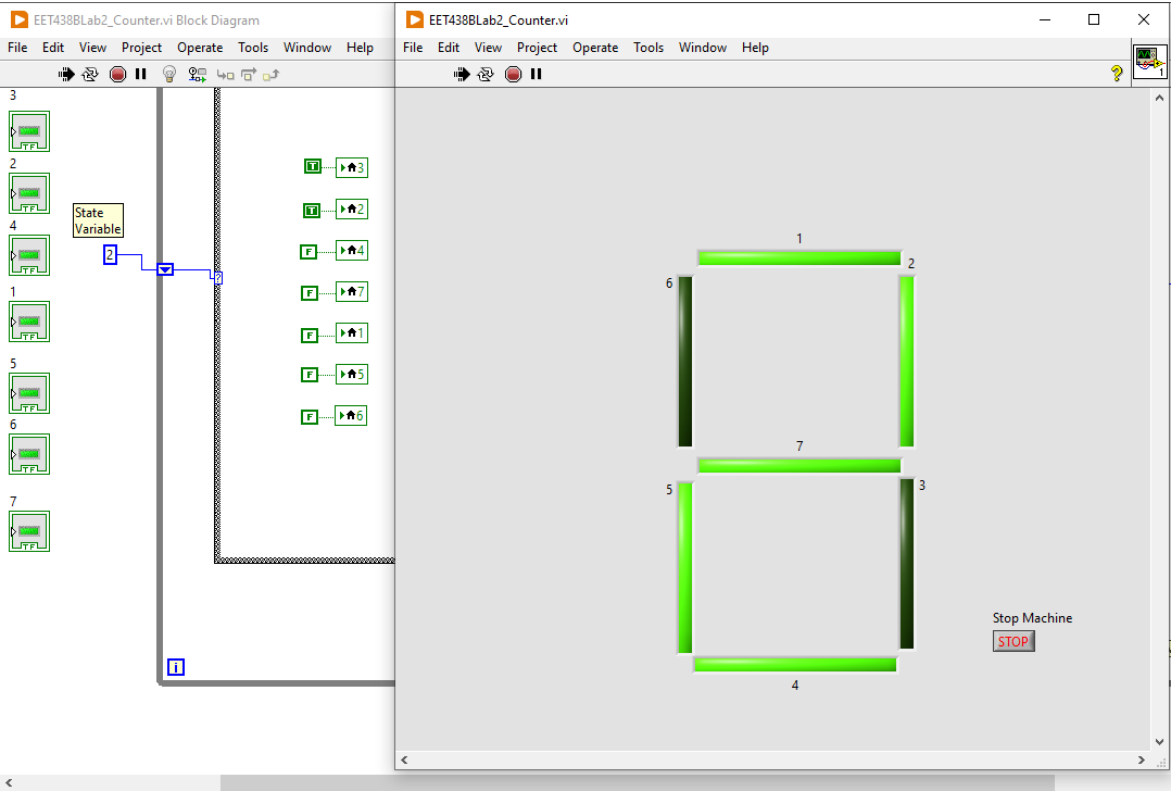Open the case structure selector dropdown arrow

tap(163, 268)
